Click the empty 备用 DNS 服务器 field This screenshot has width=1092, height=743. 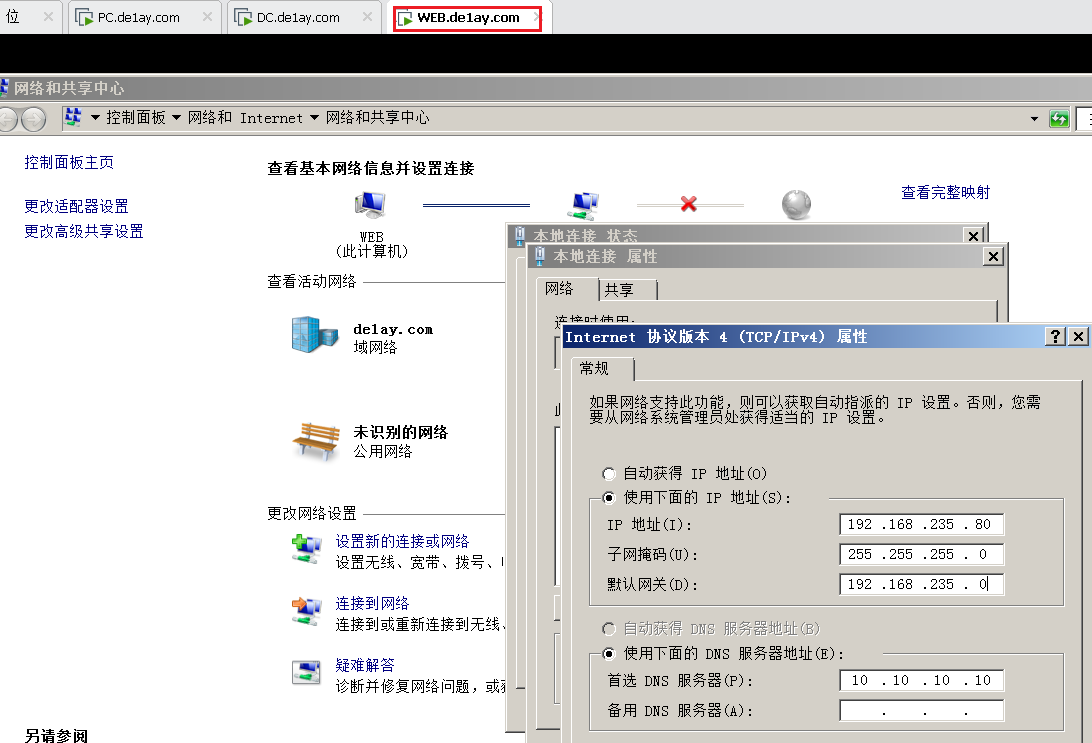(921, 710)
